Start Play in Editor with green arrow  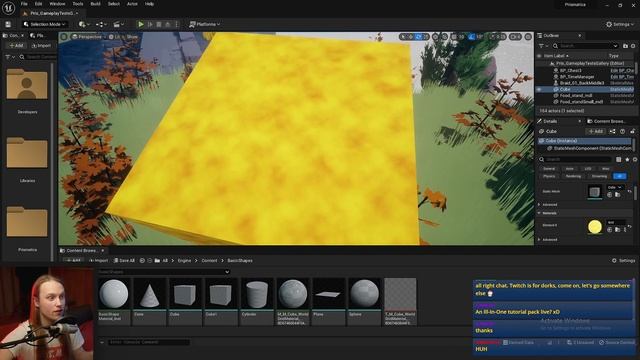(141, 24)
